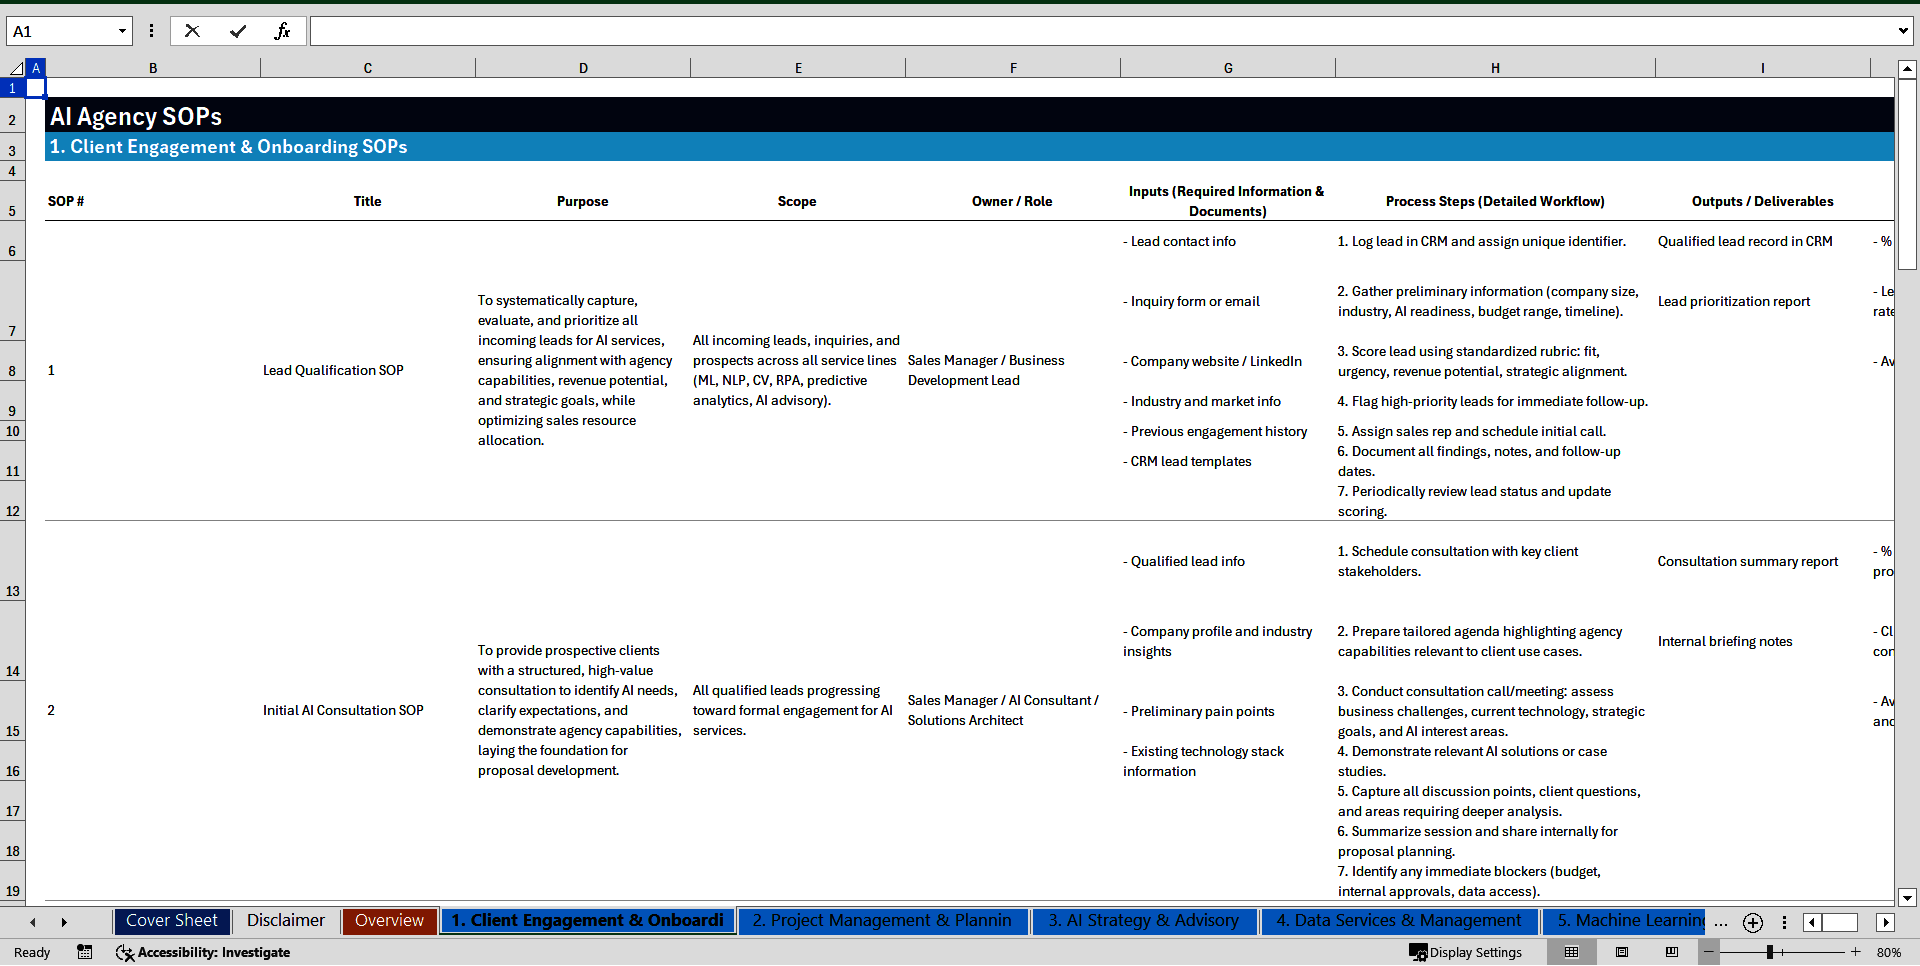
Task: Select Page Layout view icon in status bar
Action: coord(1622,952)
